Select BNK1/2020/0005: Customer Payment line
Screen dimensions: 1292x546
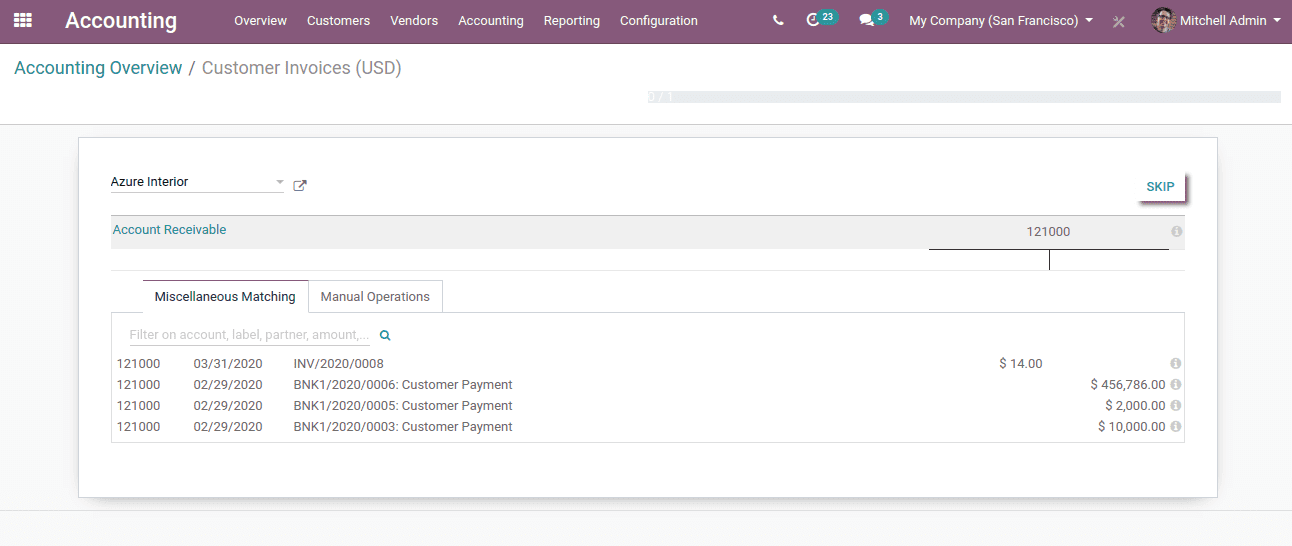[x=403, y=406]
